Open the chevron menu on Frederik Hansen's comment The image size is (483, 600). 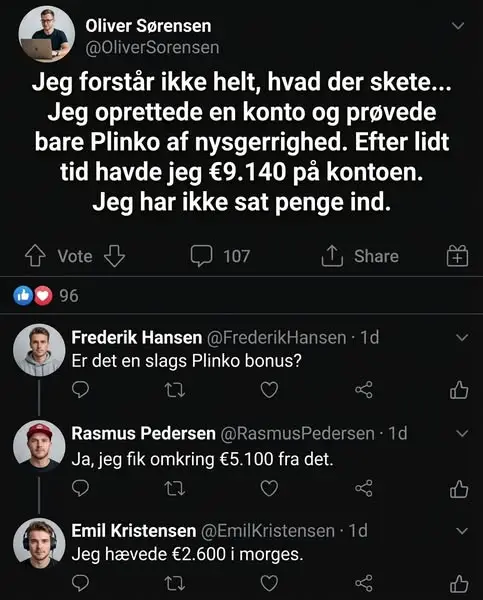coord(462,338)
